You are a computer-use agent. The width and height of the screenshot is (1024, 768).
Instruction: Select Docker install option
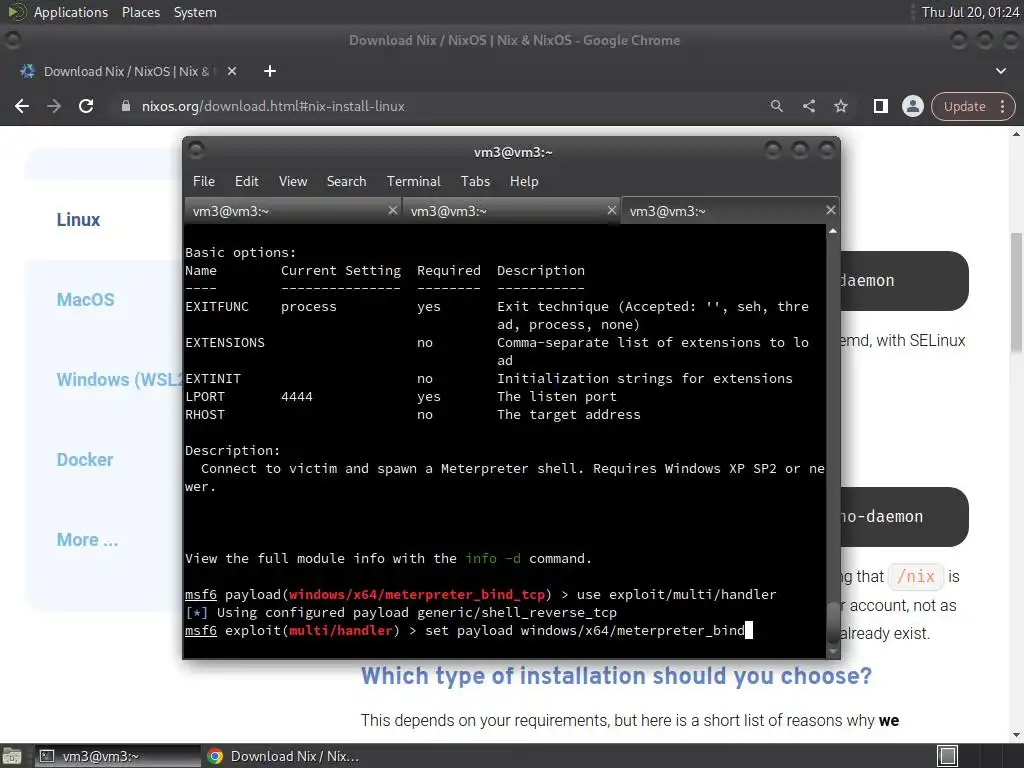tap(85, 460)
